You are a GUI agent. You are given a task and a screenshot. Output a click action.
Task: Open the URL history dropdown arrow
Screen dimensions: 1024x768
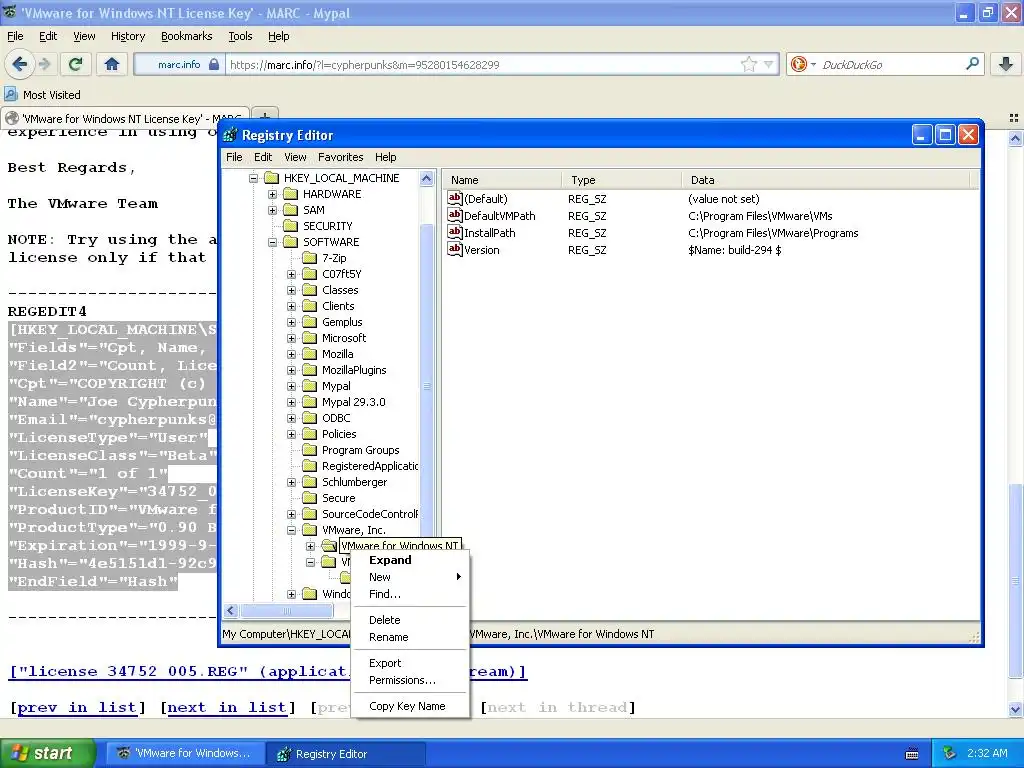tap(769, 64)
